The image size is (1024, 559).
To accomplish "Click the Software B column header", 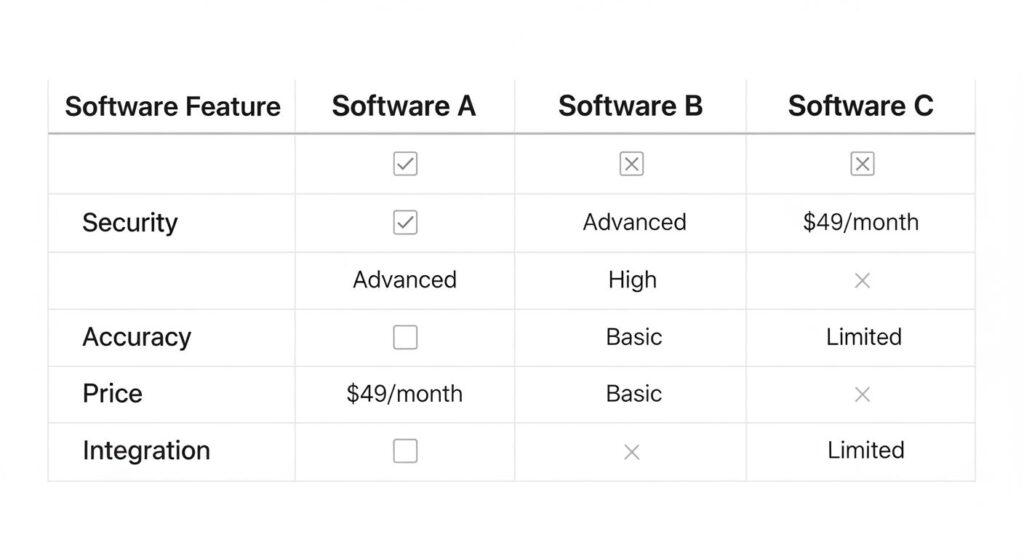I will click(x=630, y=106).
